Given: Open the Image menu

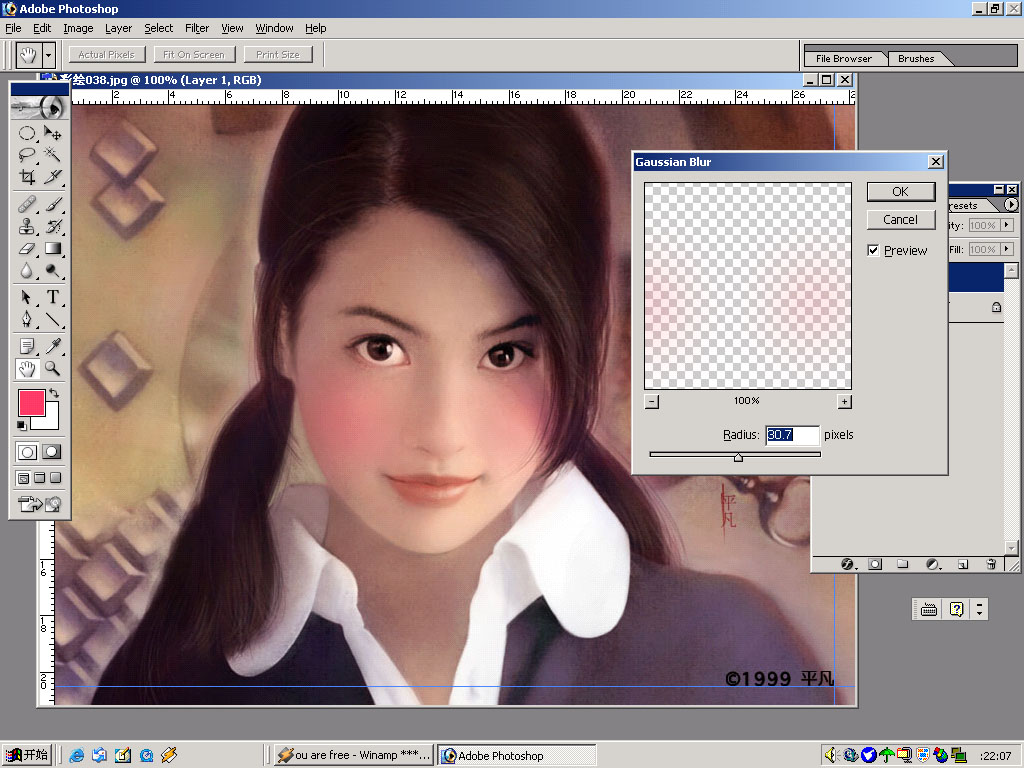Looking at the screenshot, I should pyautogui.click(x=78, y=28).
